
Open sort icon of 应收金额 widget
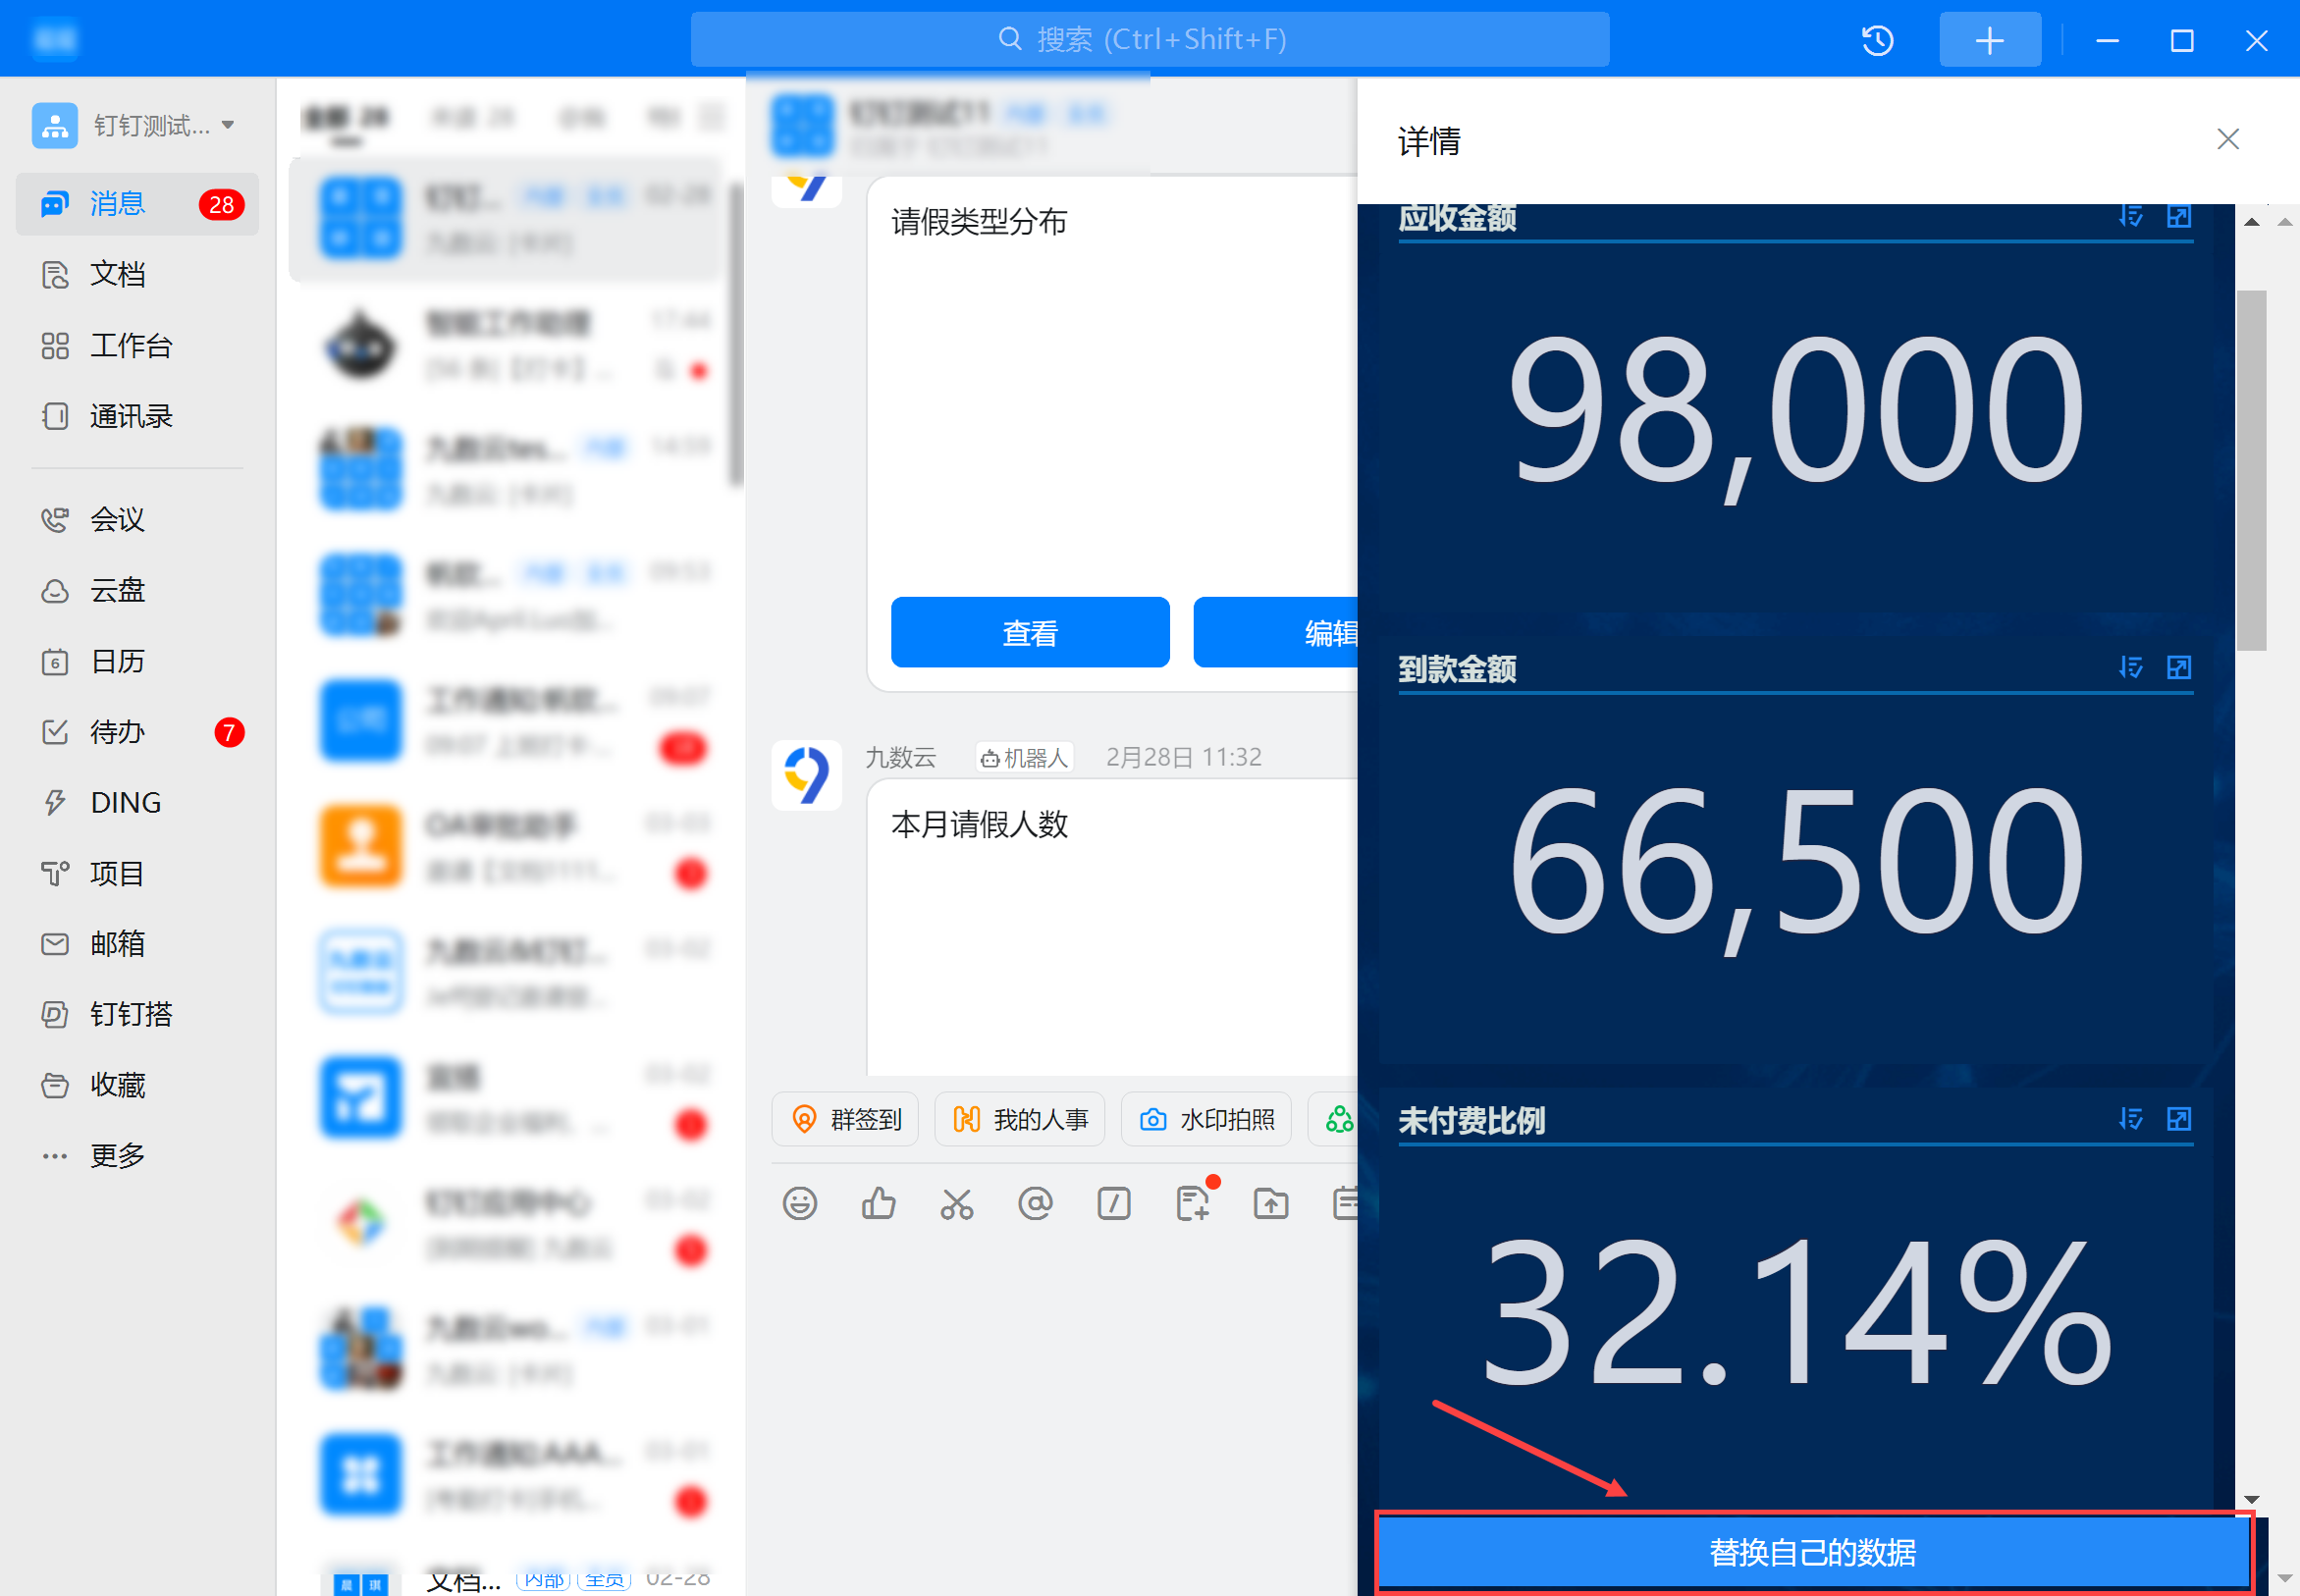pyautogui.click(x=2131, y=217)
